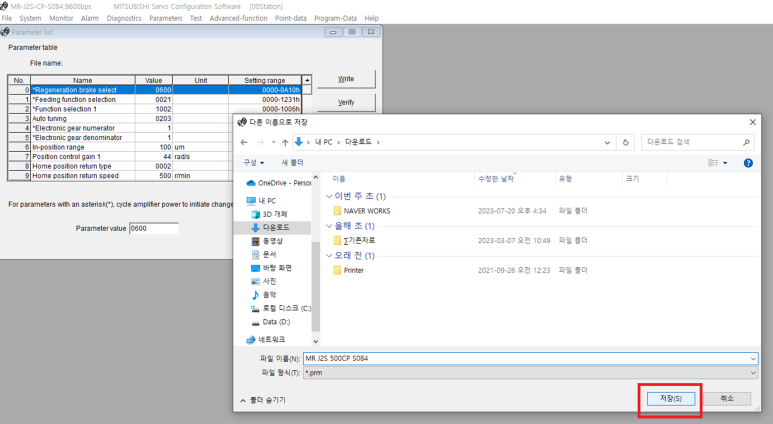773x424 pixels.
Task: Click the search magnifier icon
Action: (746, 142)
